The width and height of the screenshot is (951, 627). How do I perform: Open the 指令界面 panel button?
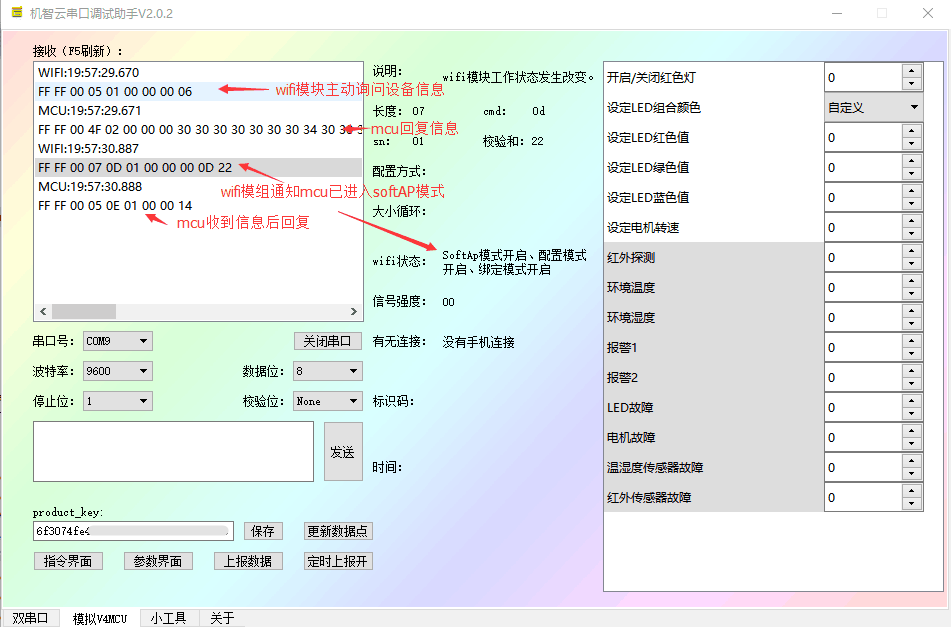tap(68, 560)
